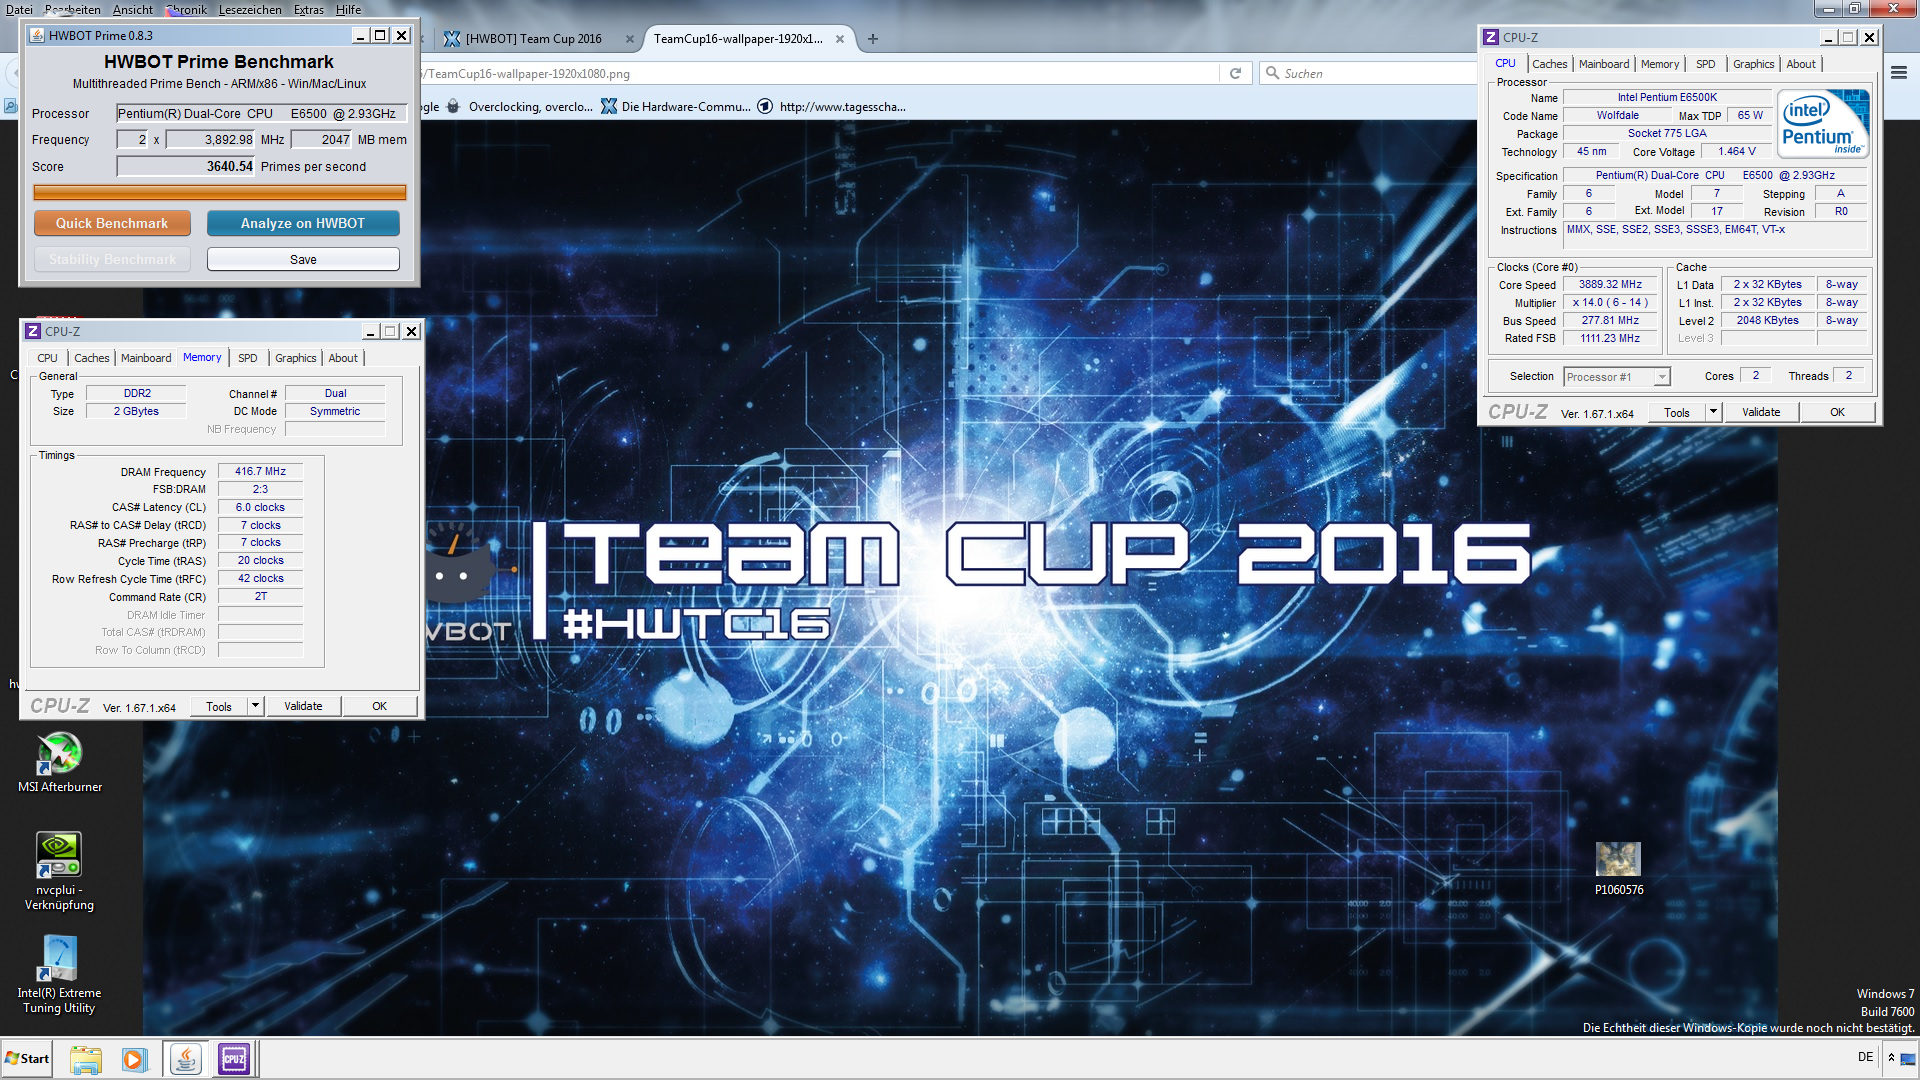
Task: Click Tools button in Memory CPU-Z window
Action: [x=219, y=706]
